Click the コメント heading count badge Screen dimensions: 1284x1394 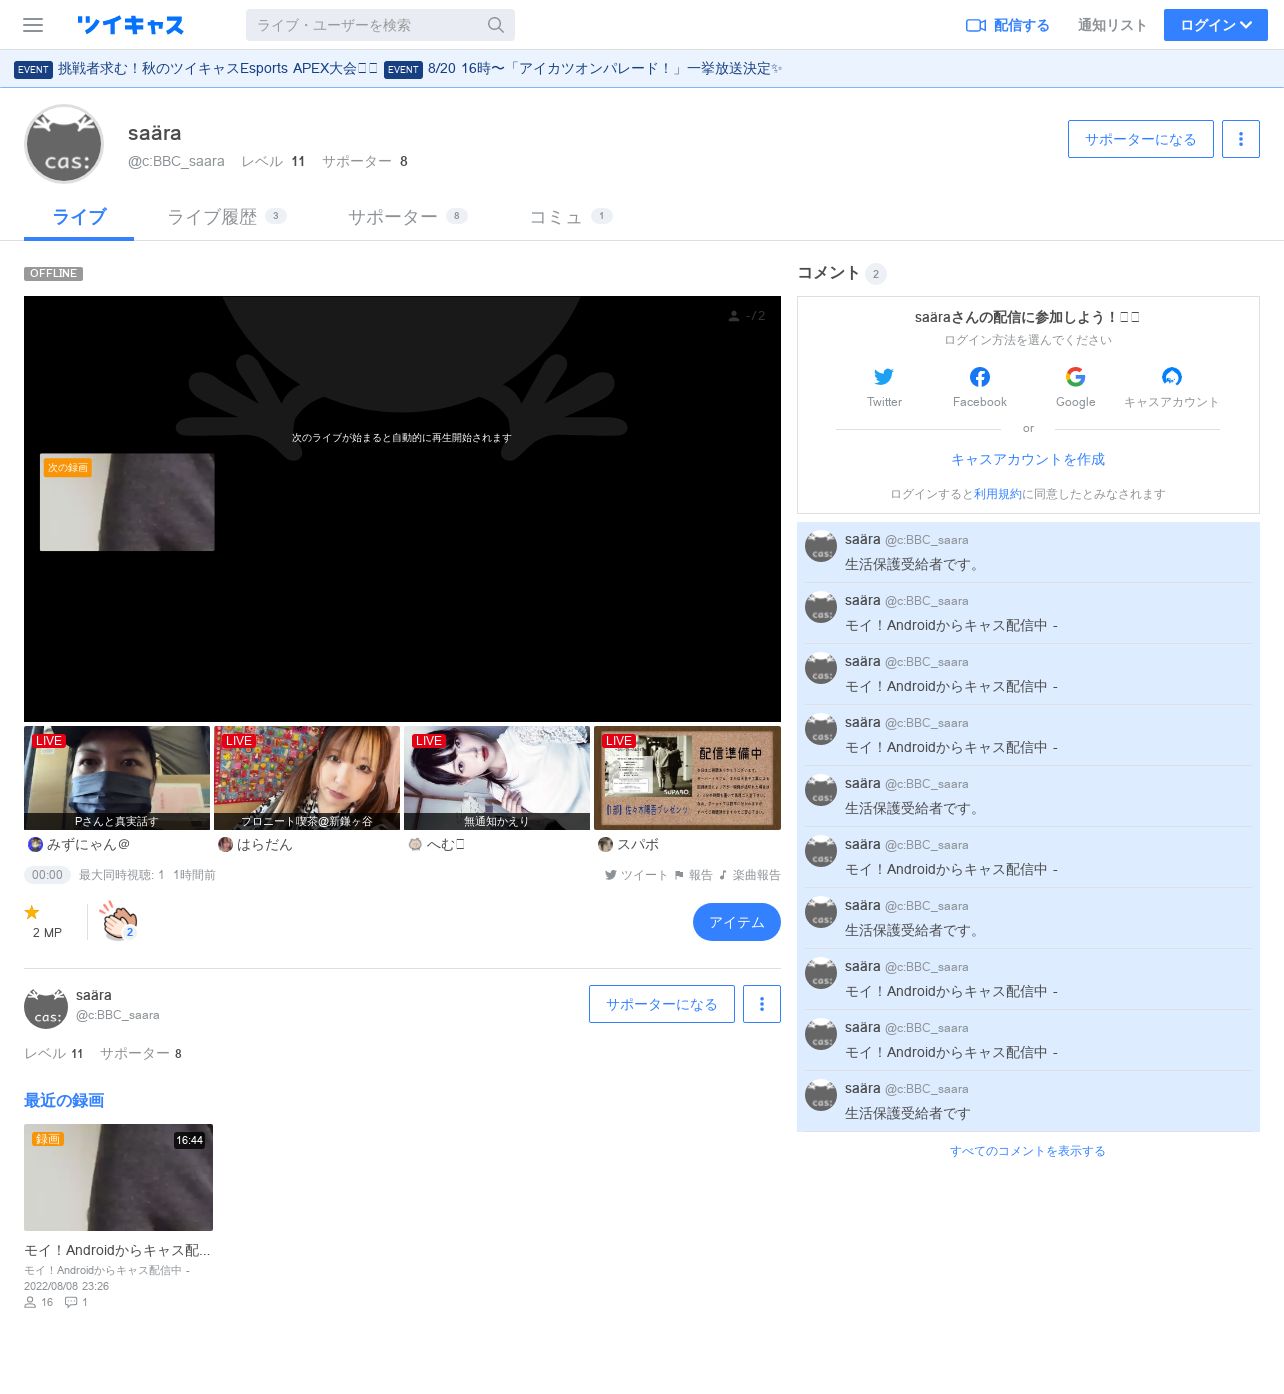click(x=876, y=274)
